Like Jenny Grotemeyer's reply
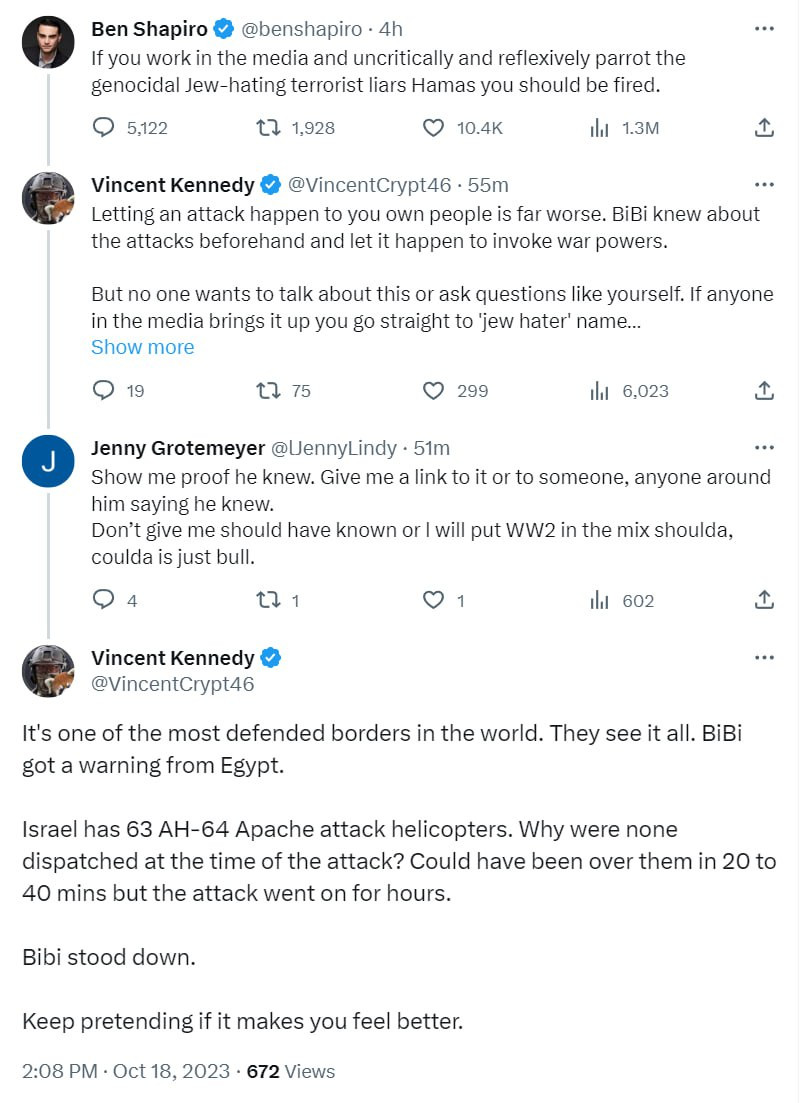This screenshot has width=803, height=1103. click(x=433, y=600)
